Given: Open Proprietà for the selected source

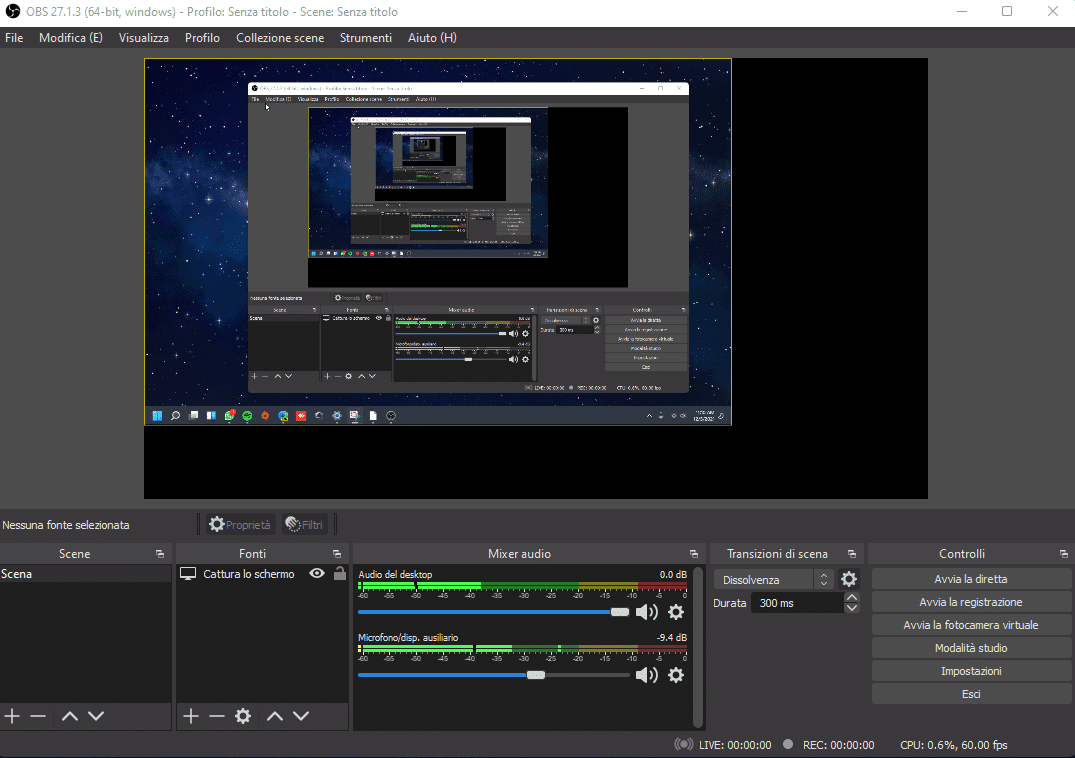Looking at the screenshot, I should click(x=241, y=524).
